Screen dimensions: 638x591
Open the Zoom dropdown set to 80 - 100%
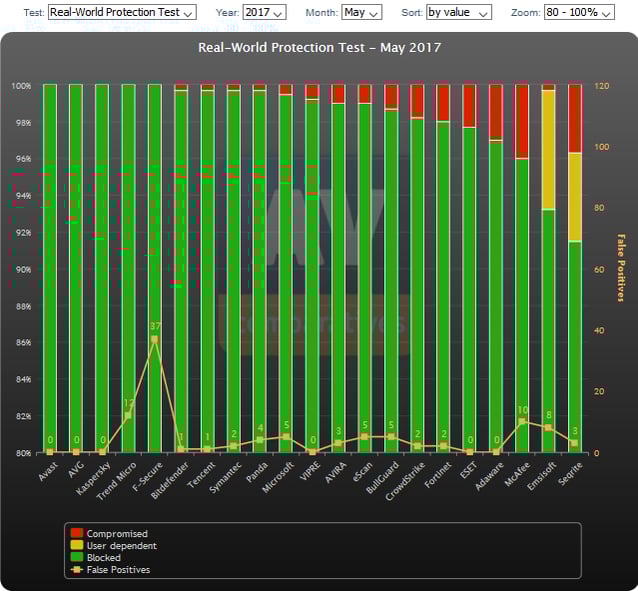tap(579, 12)
